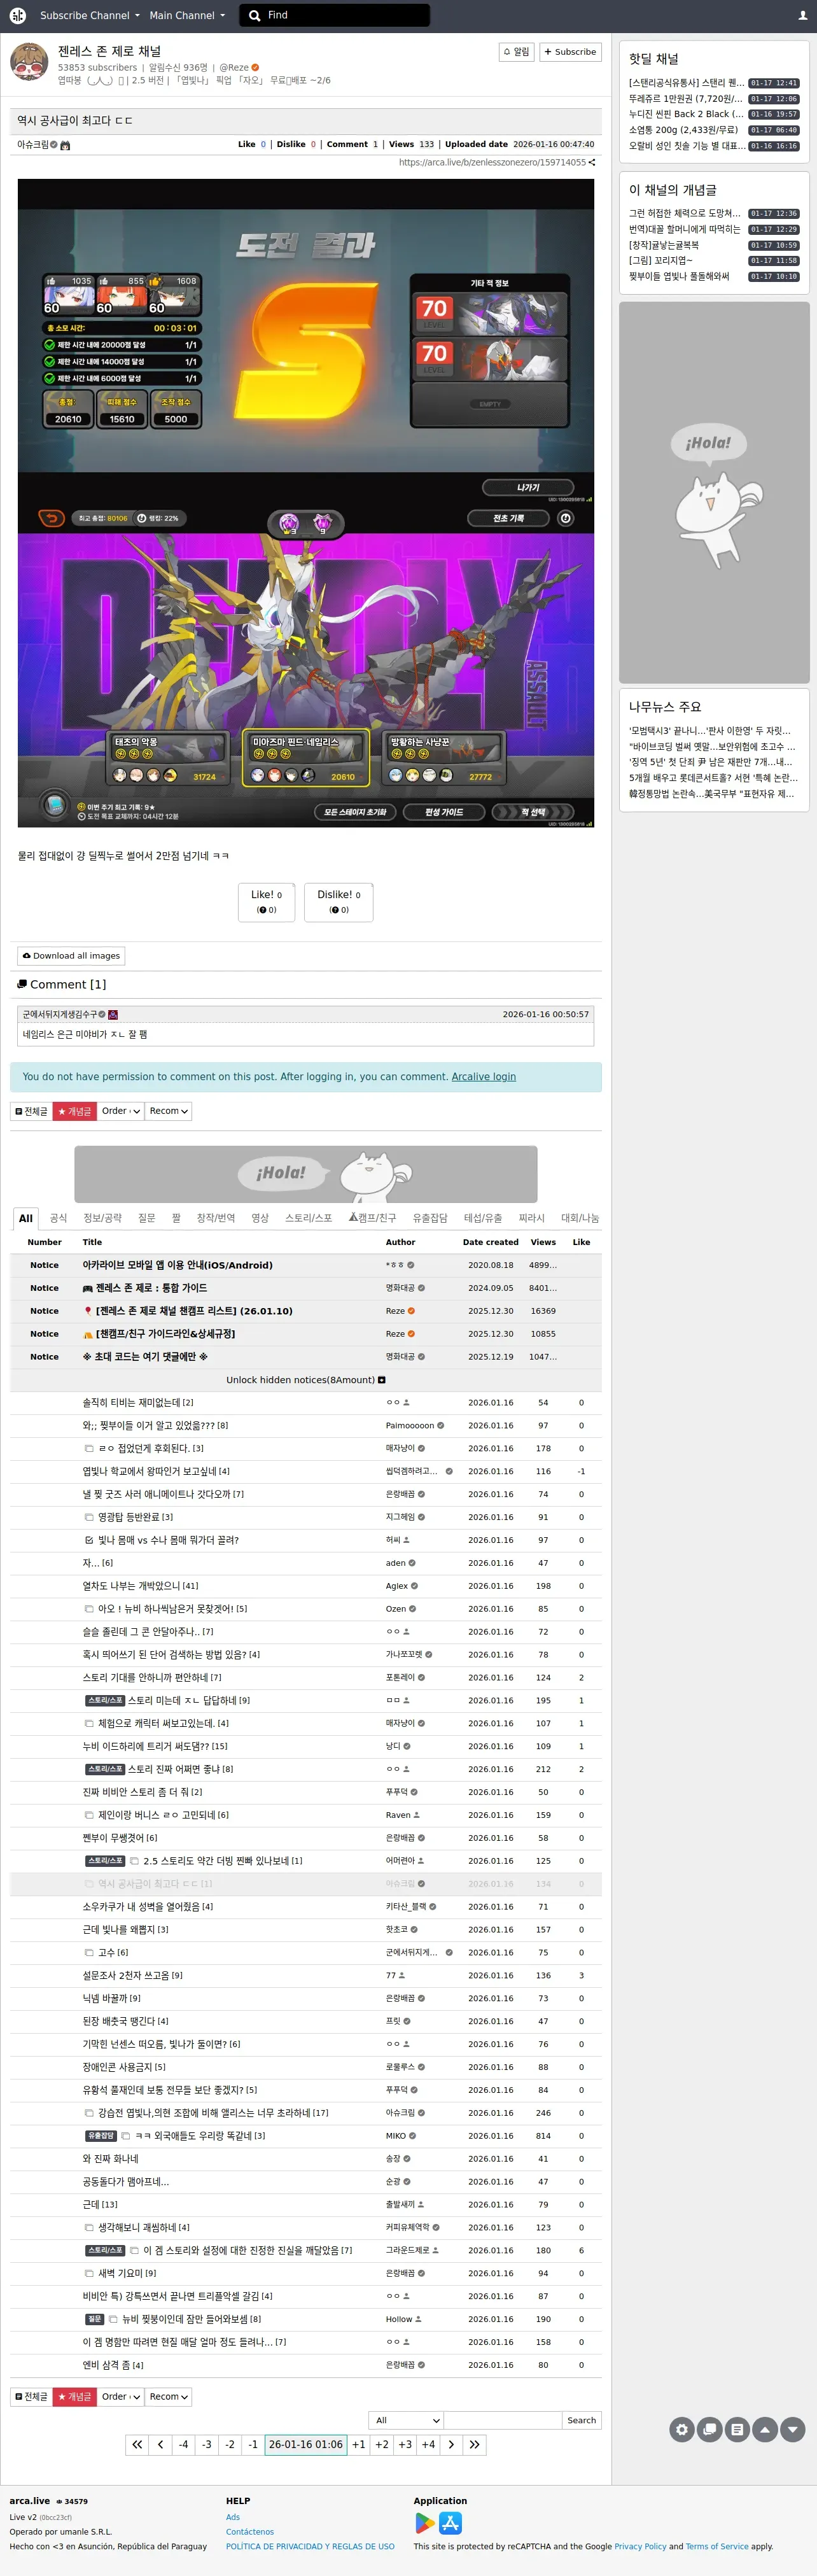Select the 스토리/스포 category tab
The height and width of the screenshot is (2576, 817).
pos(308,1218)
